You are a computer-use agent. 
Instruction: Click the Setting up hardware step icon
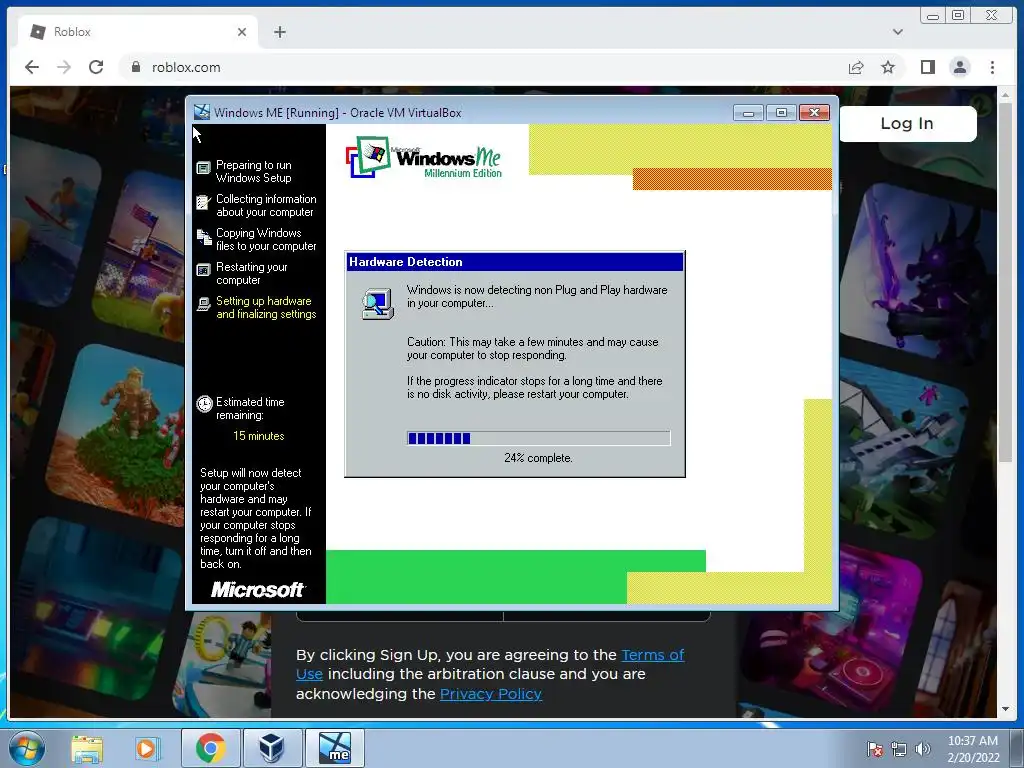(x=203, y=304)
